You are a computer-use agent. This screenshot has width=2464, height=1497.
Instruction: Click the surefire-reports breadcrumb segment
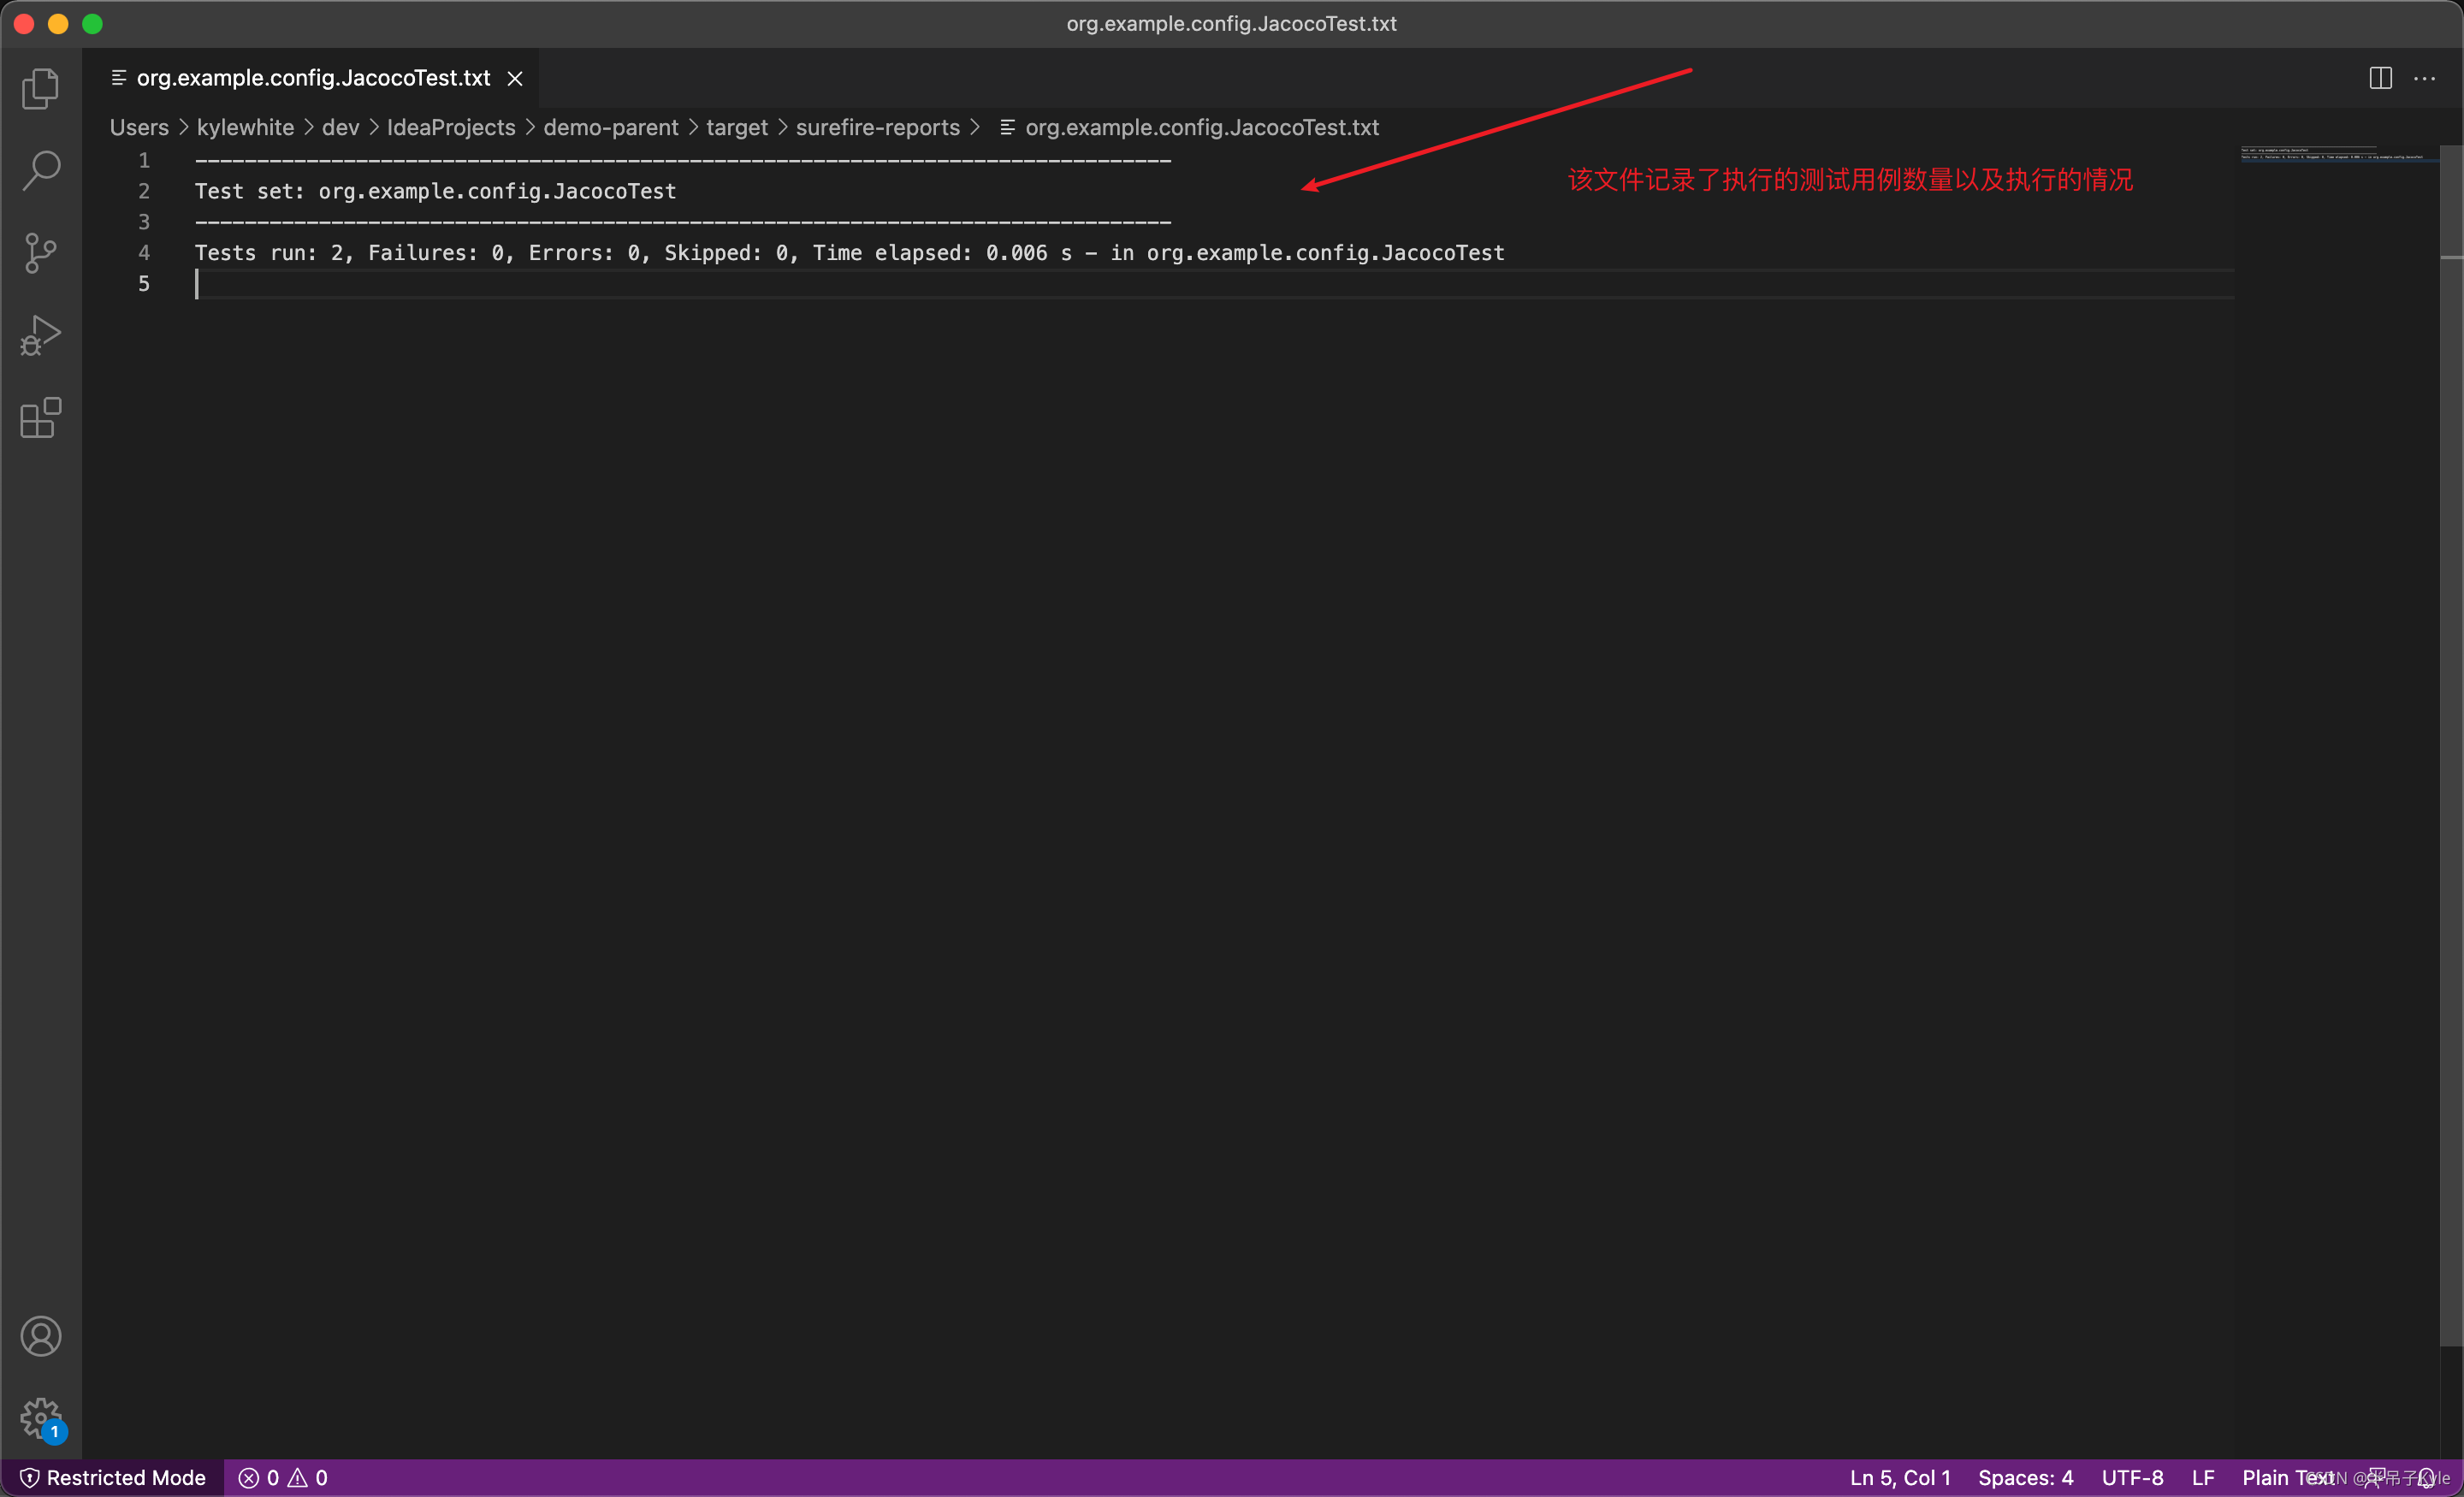tap(878, 127)
